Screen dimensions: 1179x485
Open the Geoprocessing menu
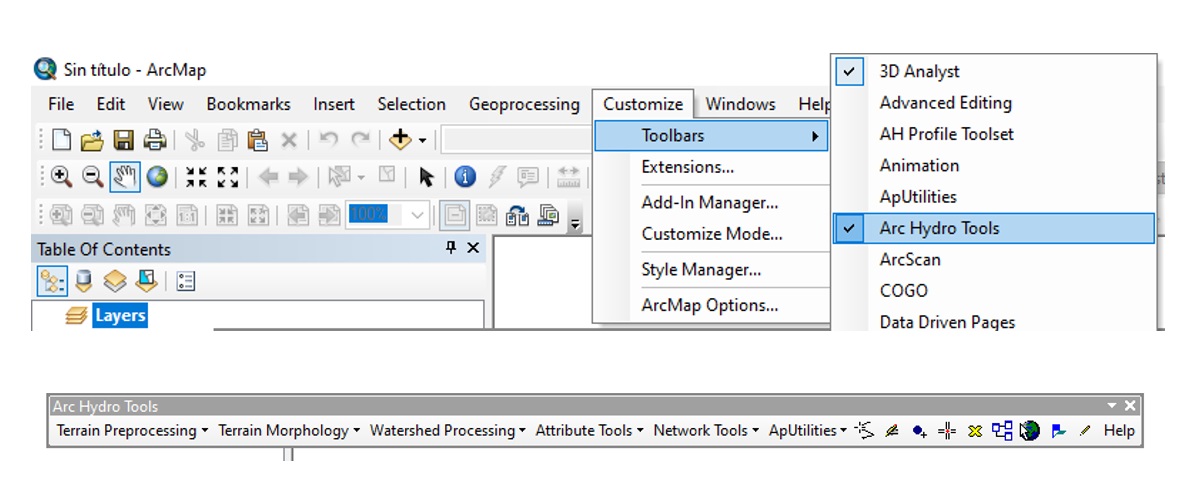pyautogui.click(x=524, y=104)
